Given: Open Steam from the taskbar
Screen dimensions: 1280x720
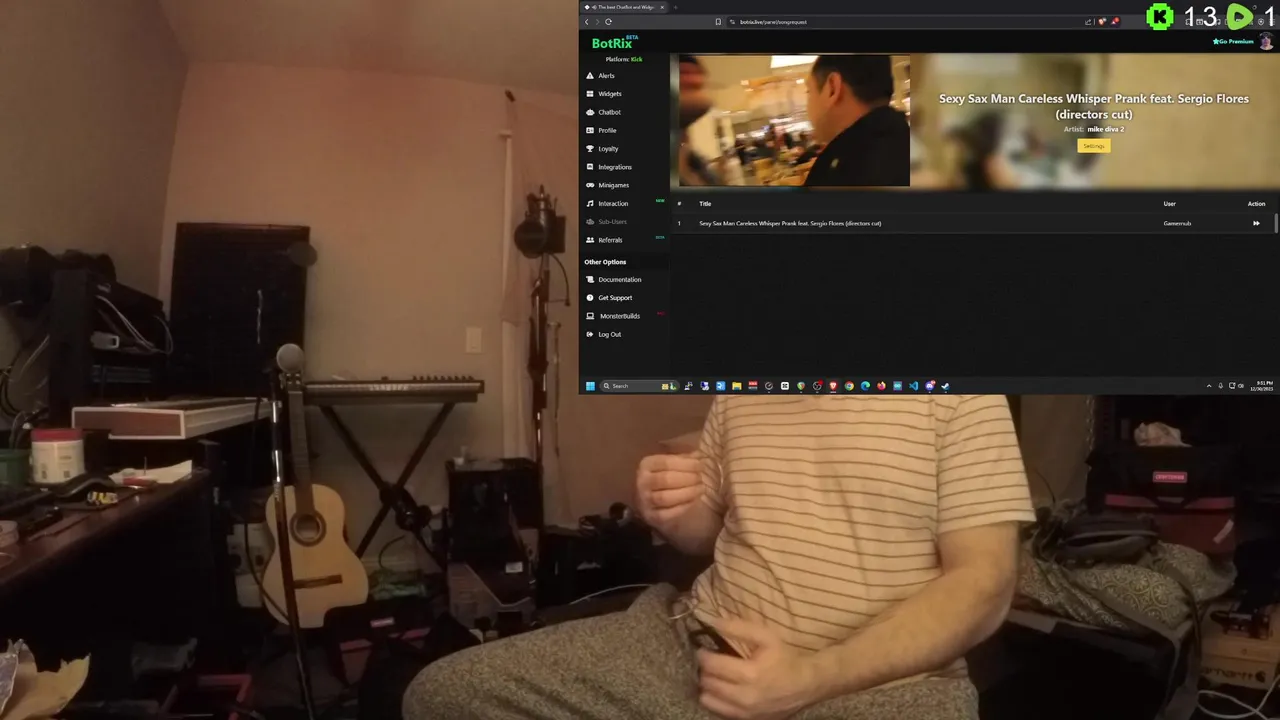Looking at the screenshot, I should (945, 386).
